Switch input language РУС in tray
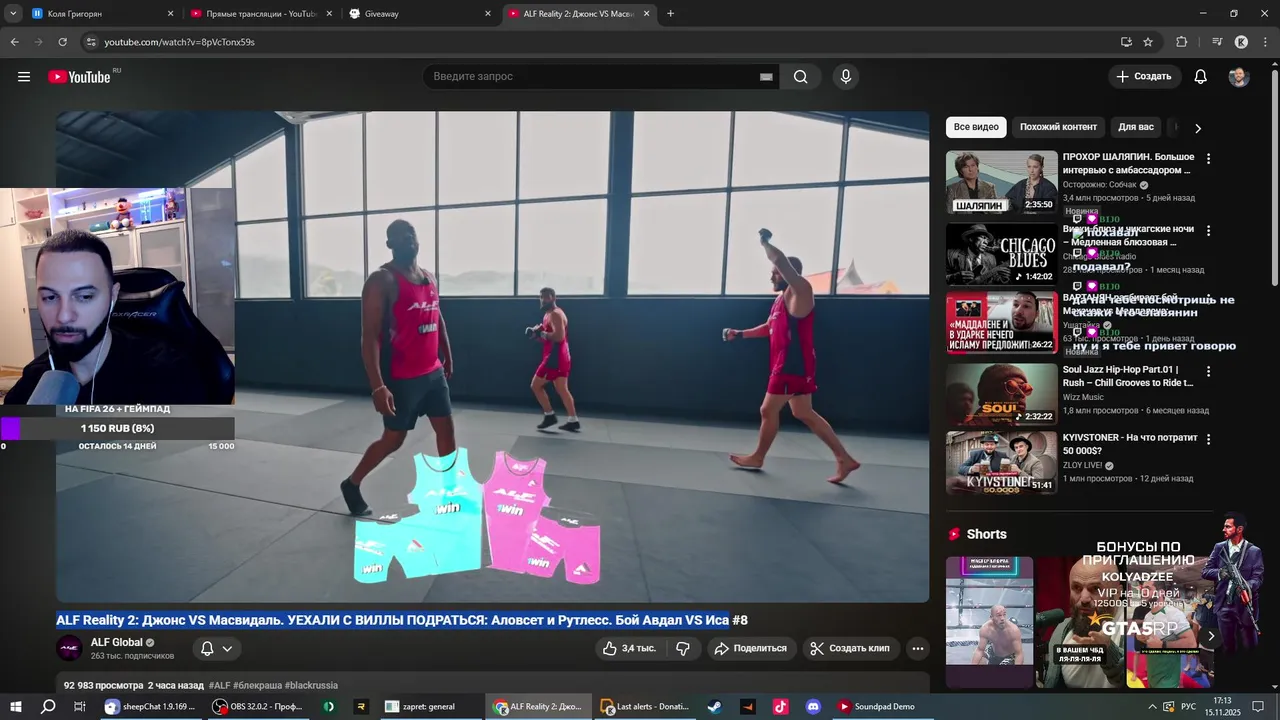 coord(1189,706)
